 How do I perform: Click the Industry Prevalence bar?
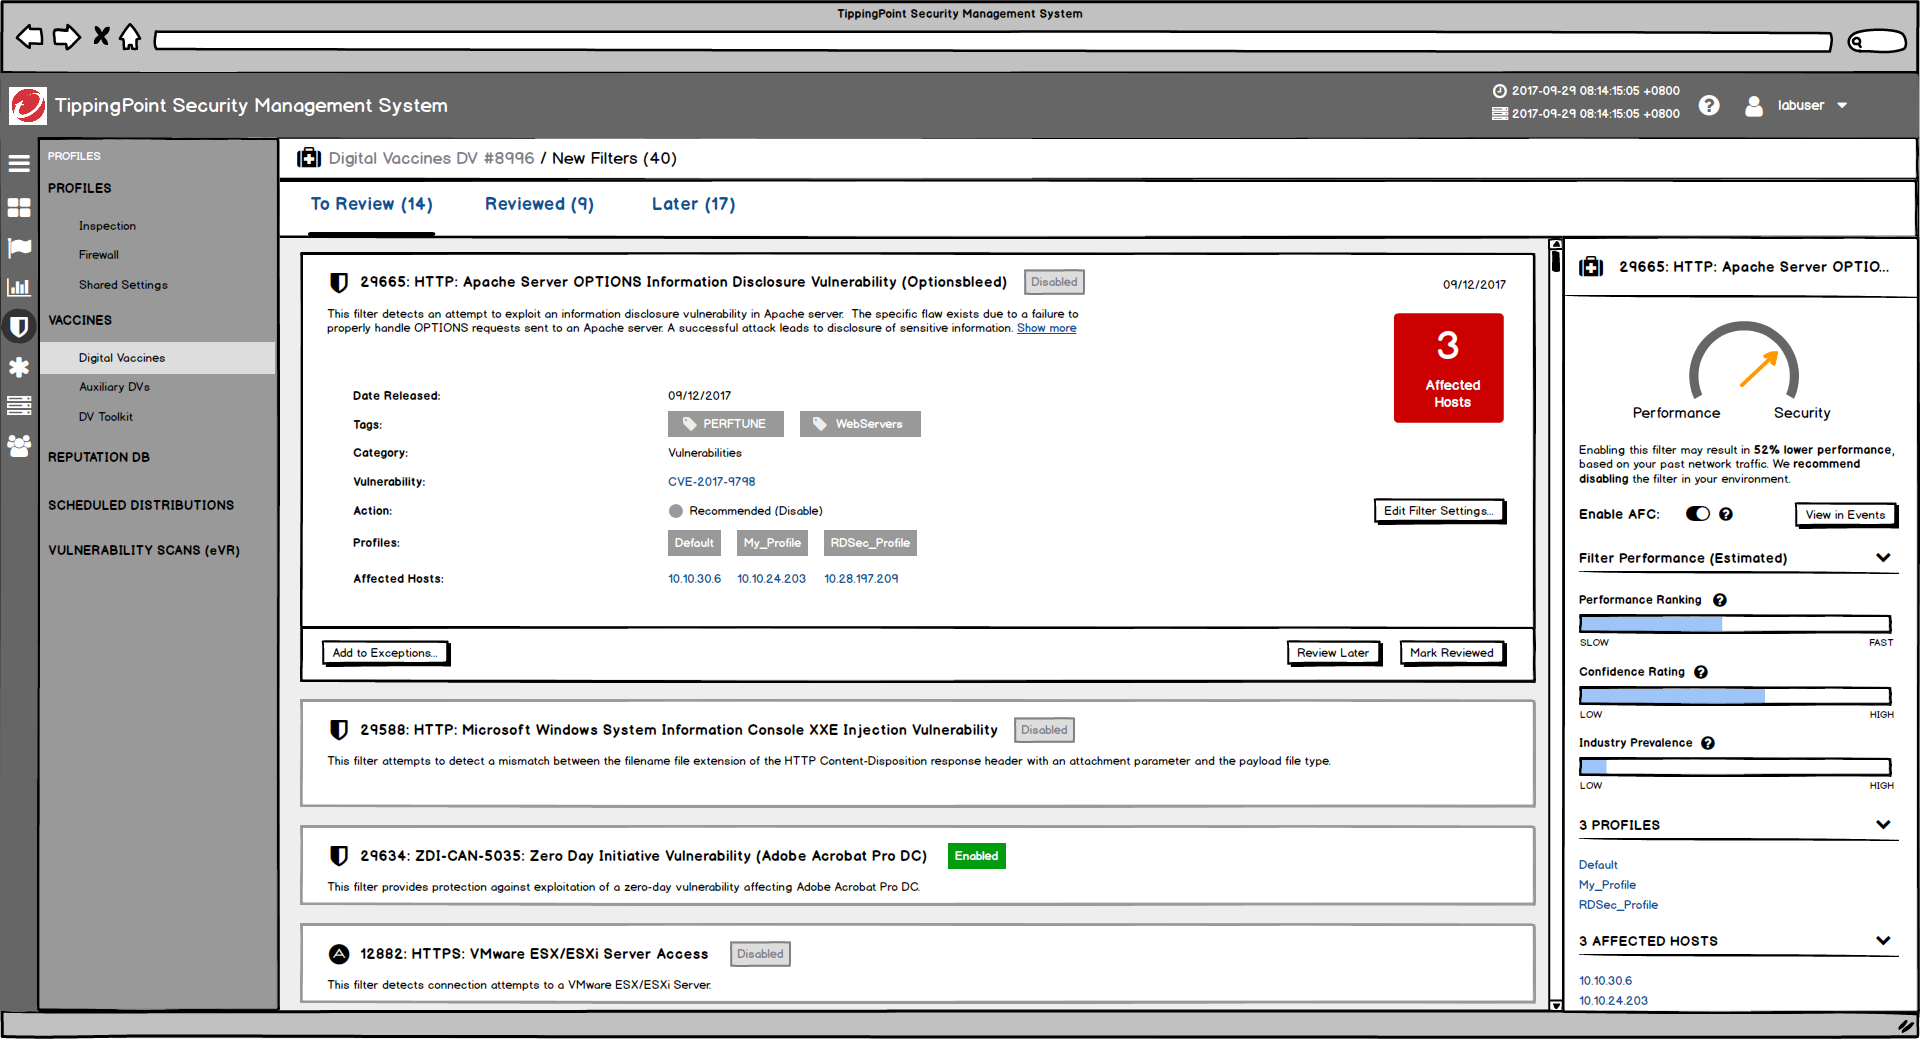[1735, 767]
